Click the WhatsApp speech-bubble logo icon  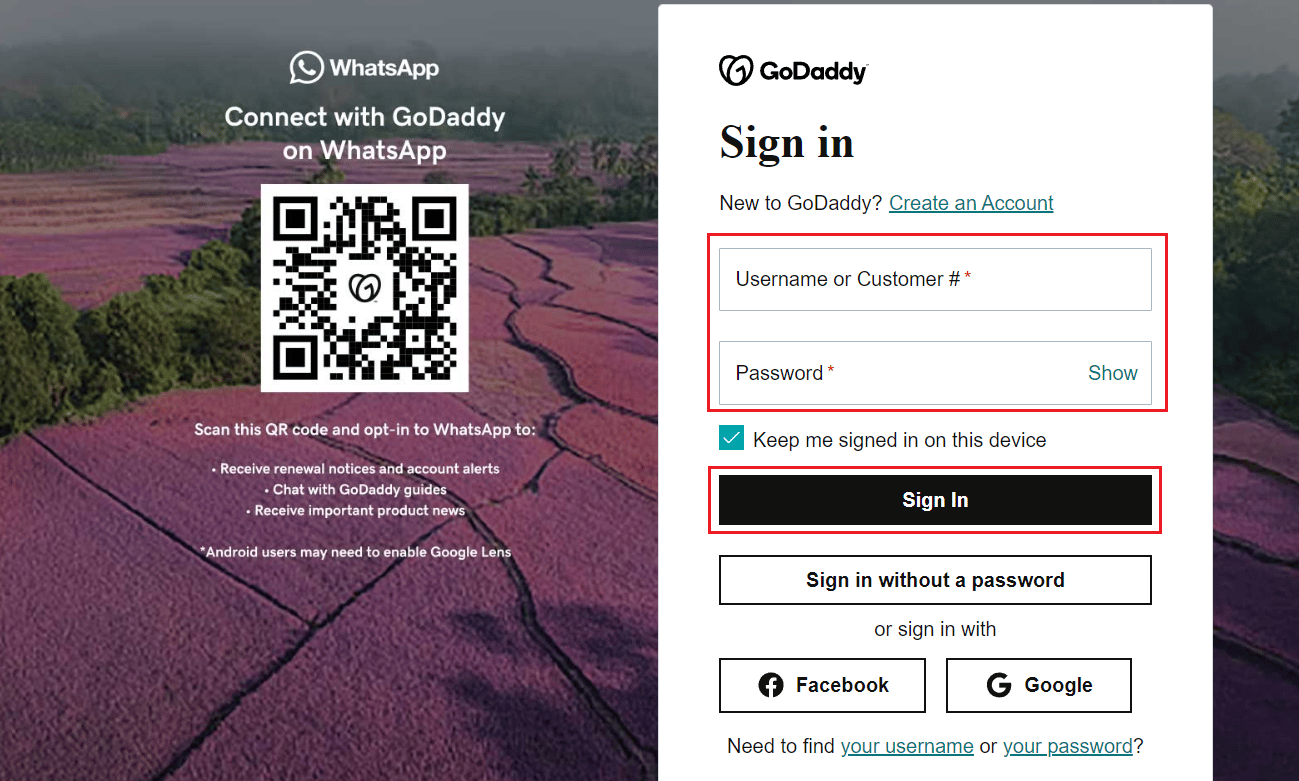306,68
